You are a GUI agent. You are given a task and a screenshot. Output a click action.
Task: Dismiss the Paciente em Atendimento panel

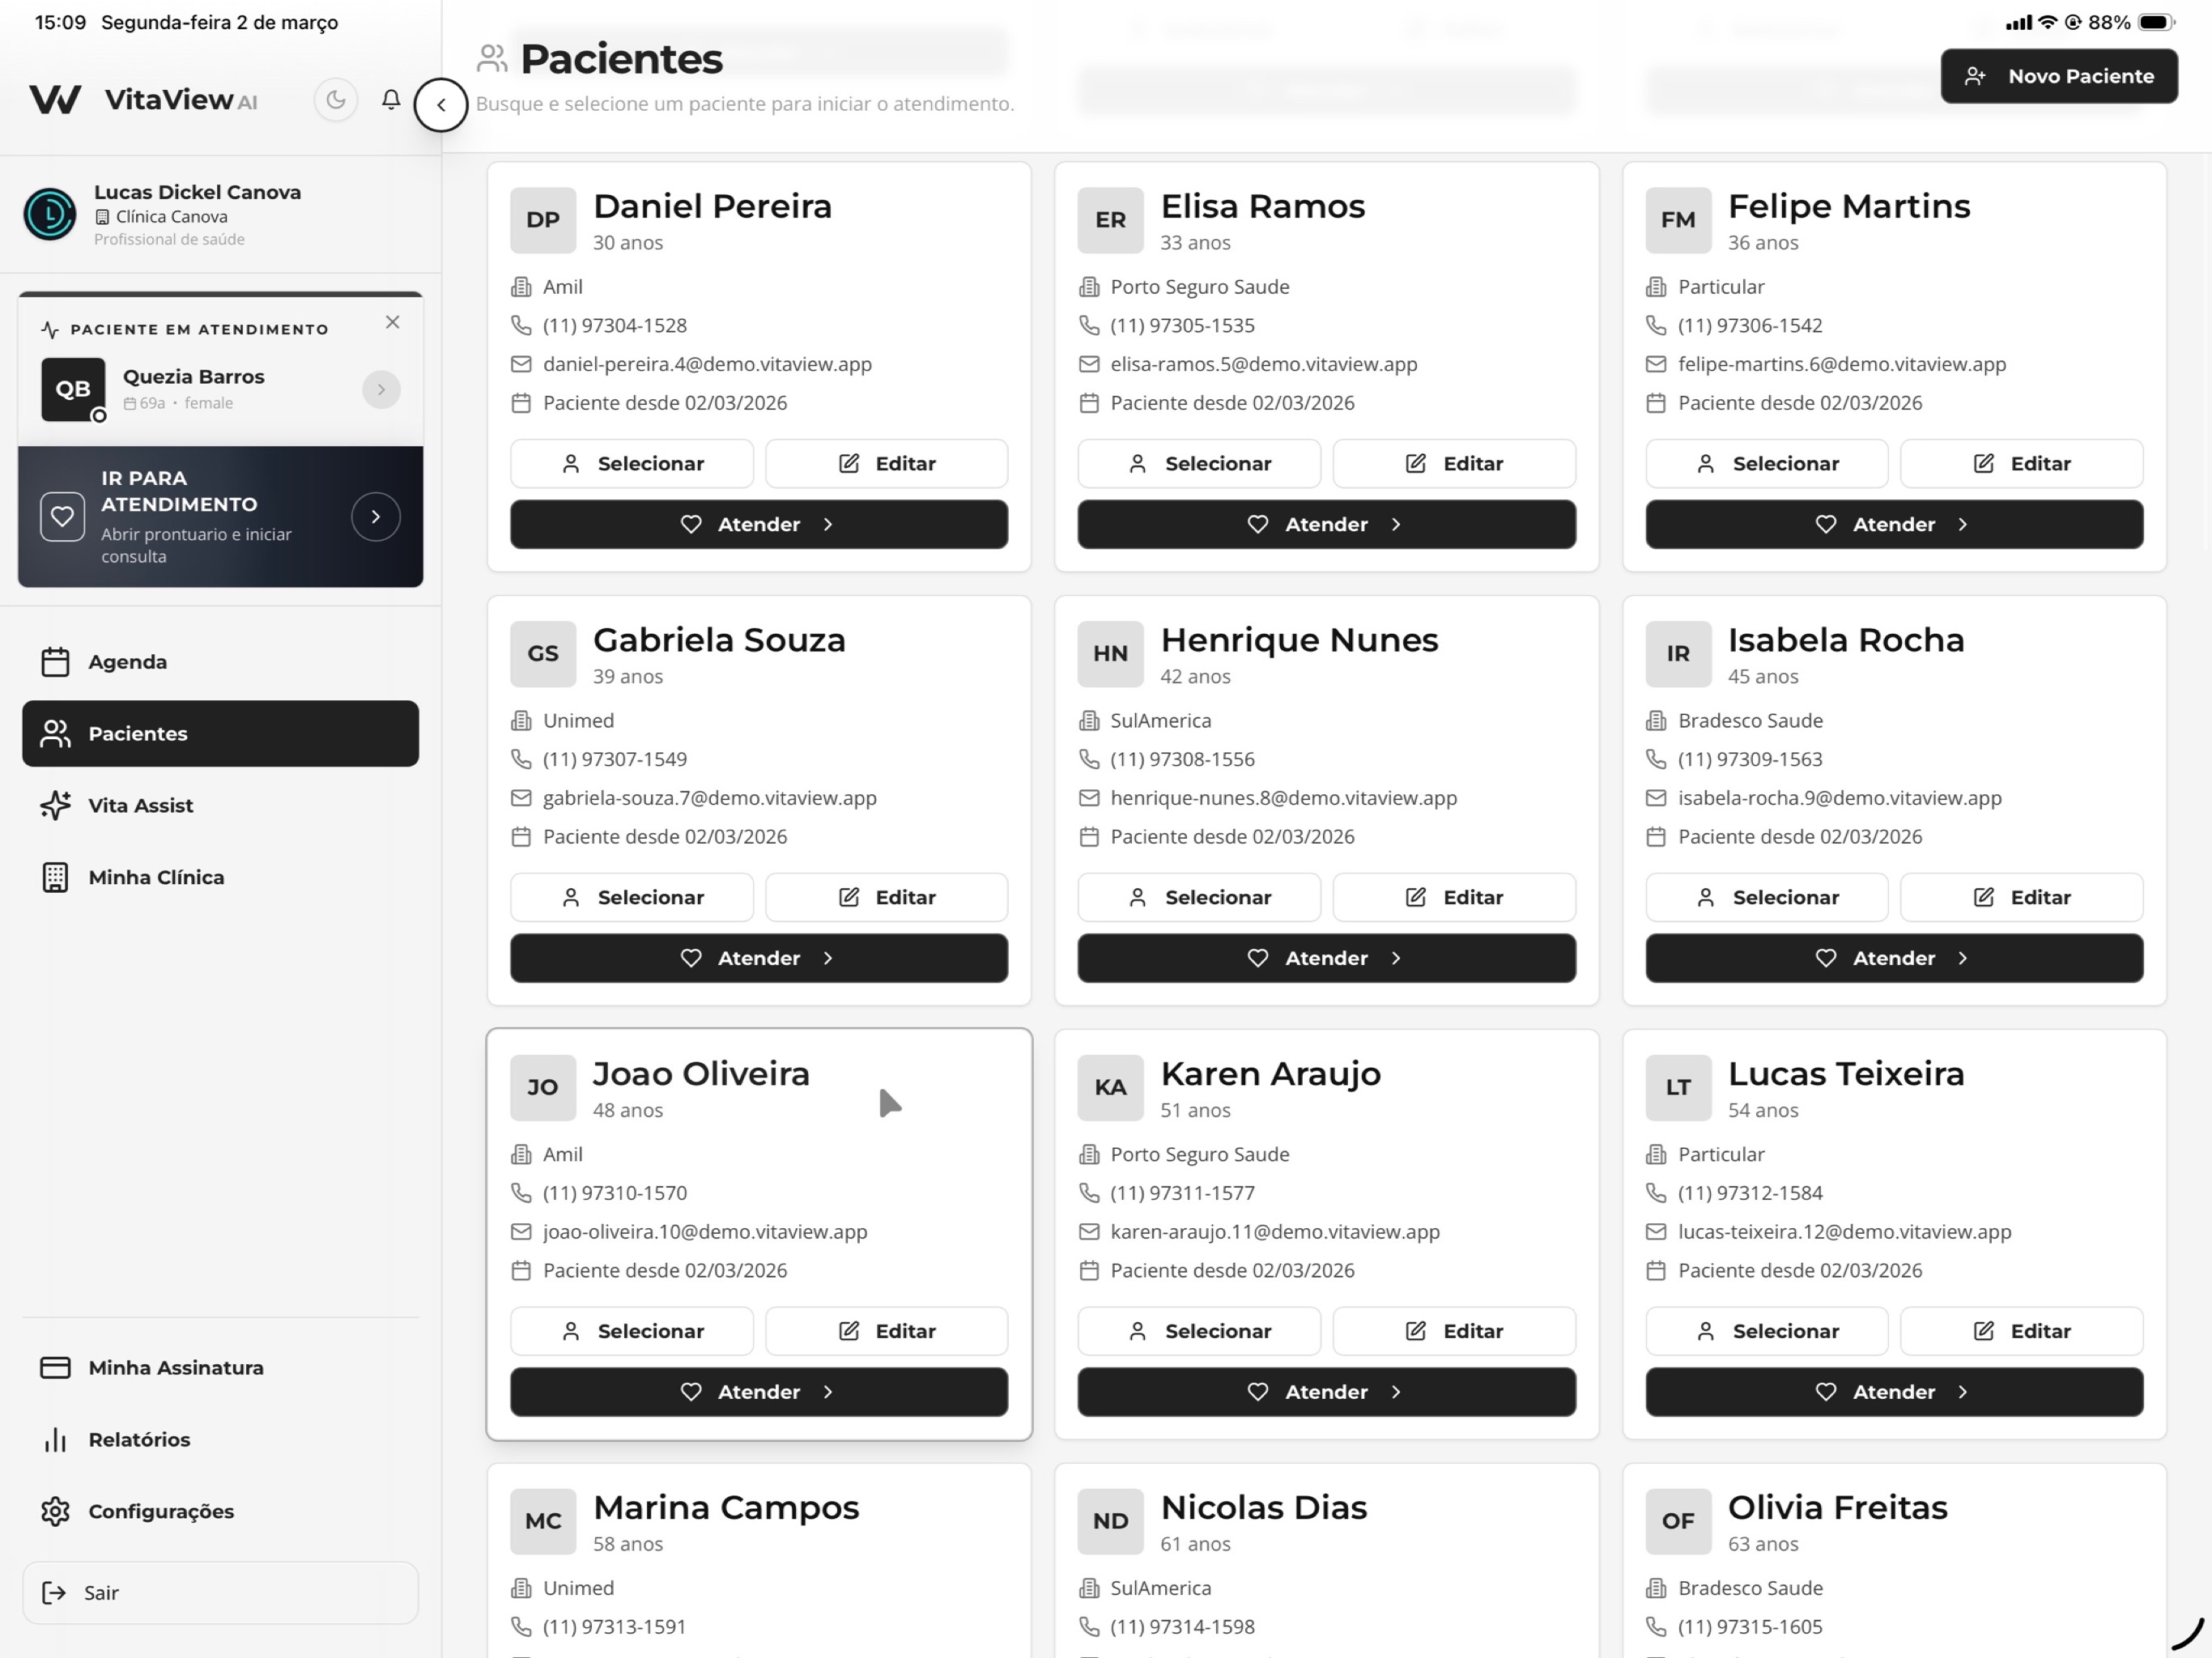point(392,322)
